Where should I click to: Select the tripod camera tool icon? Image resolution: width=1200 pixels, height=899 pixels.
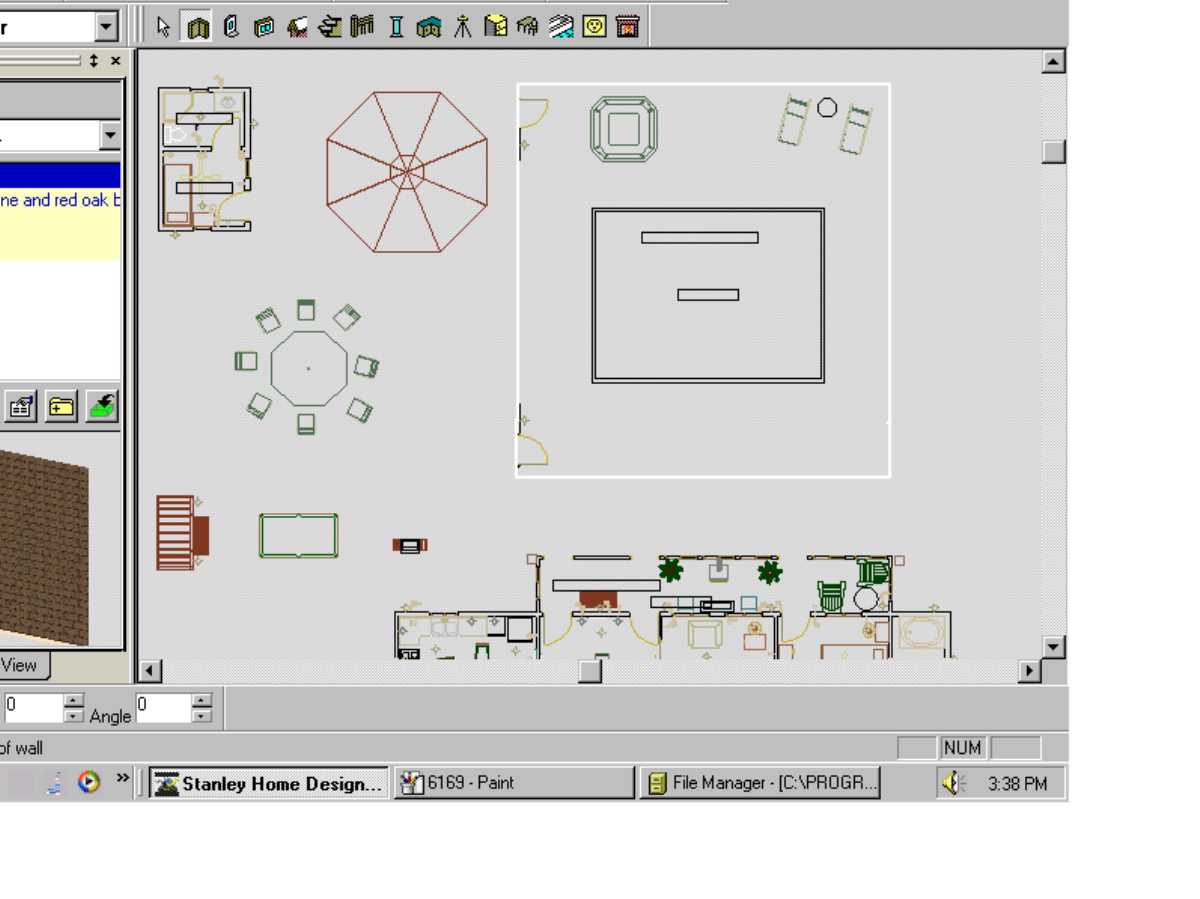[462, 27]
